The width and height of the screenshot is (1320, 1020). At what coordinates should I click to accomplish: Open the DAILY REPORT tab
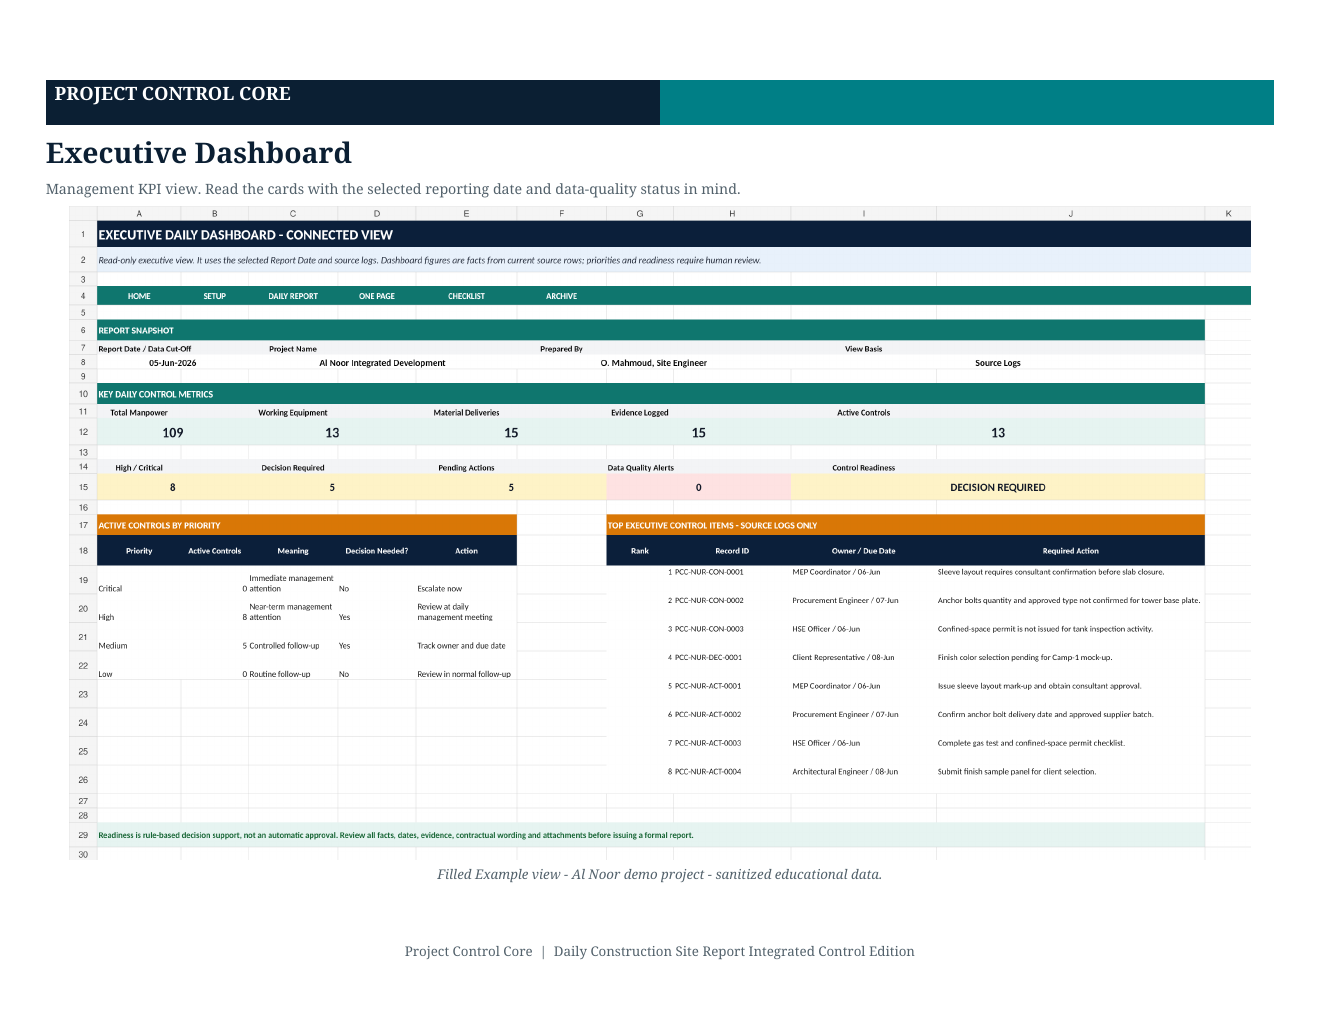point(293,296)
